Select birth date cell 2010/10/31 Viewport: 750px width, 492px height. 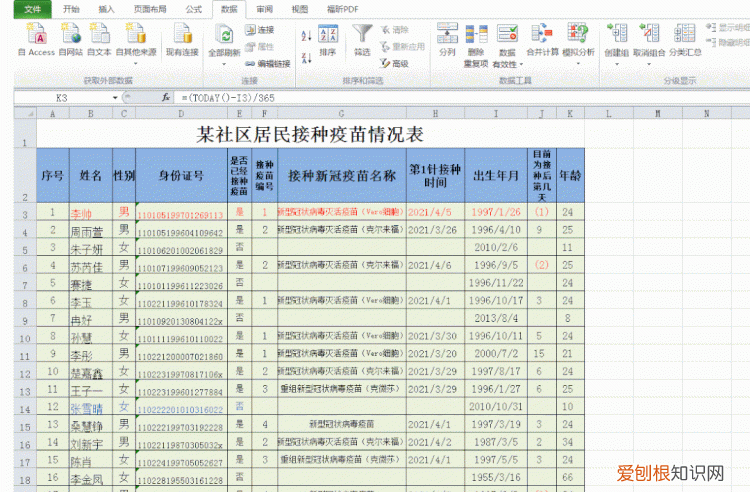(x=496, y=407)
